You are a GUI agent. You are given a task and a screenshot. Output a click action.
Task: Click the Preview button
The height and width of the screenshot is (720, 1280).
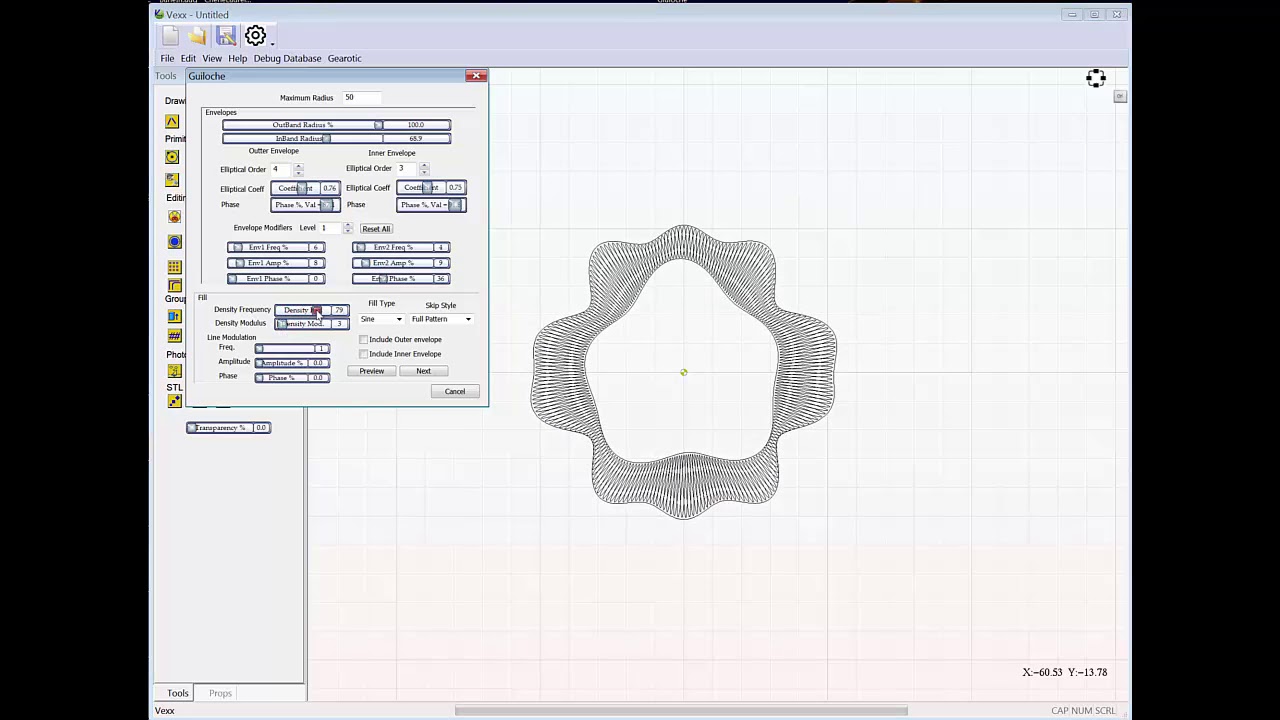coord(372,371)
